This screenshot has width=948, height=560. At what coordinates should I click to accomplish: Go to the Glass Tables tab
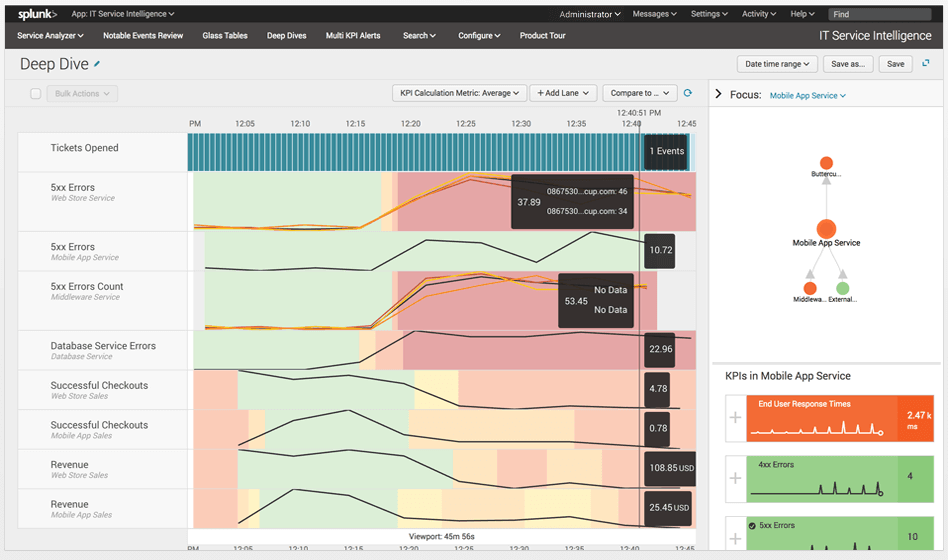225,36
